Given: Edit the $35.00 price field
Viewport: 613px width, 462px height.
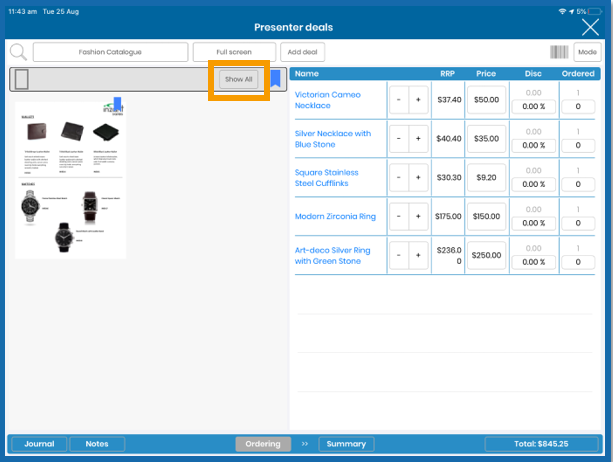Looking at the screenshot, I should [x=486, y=138].
